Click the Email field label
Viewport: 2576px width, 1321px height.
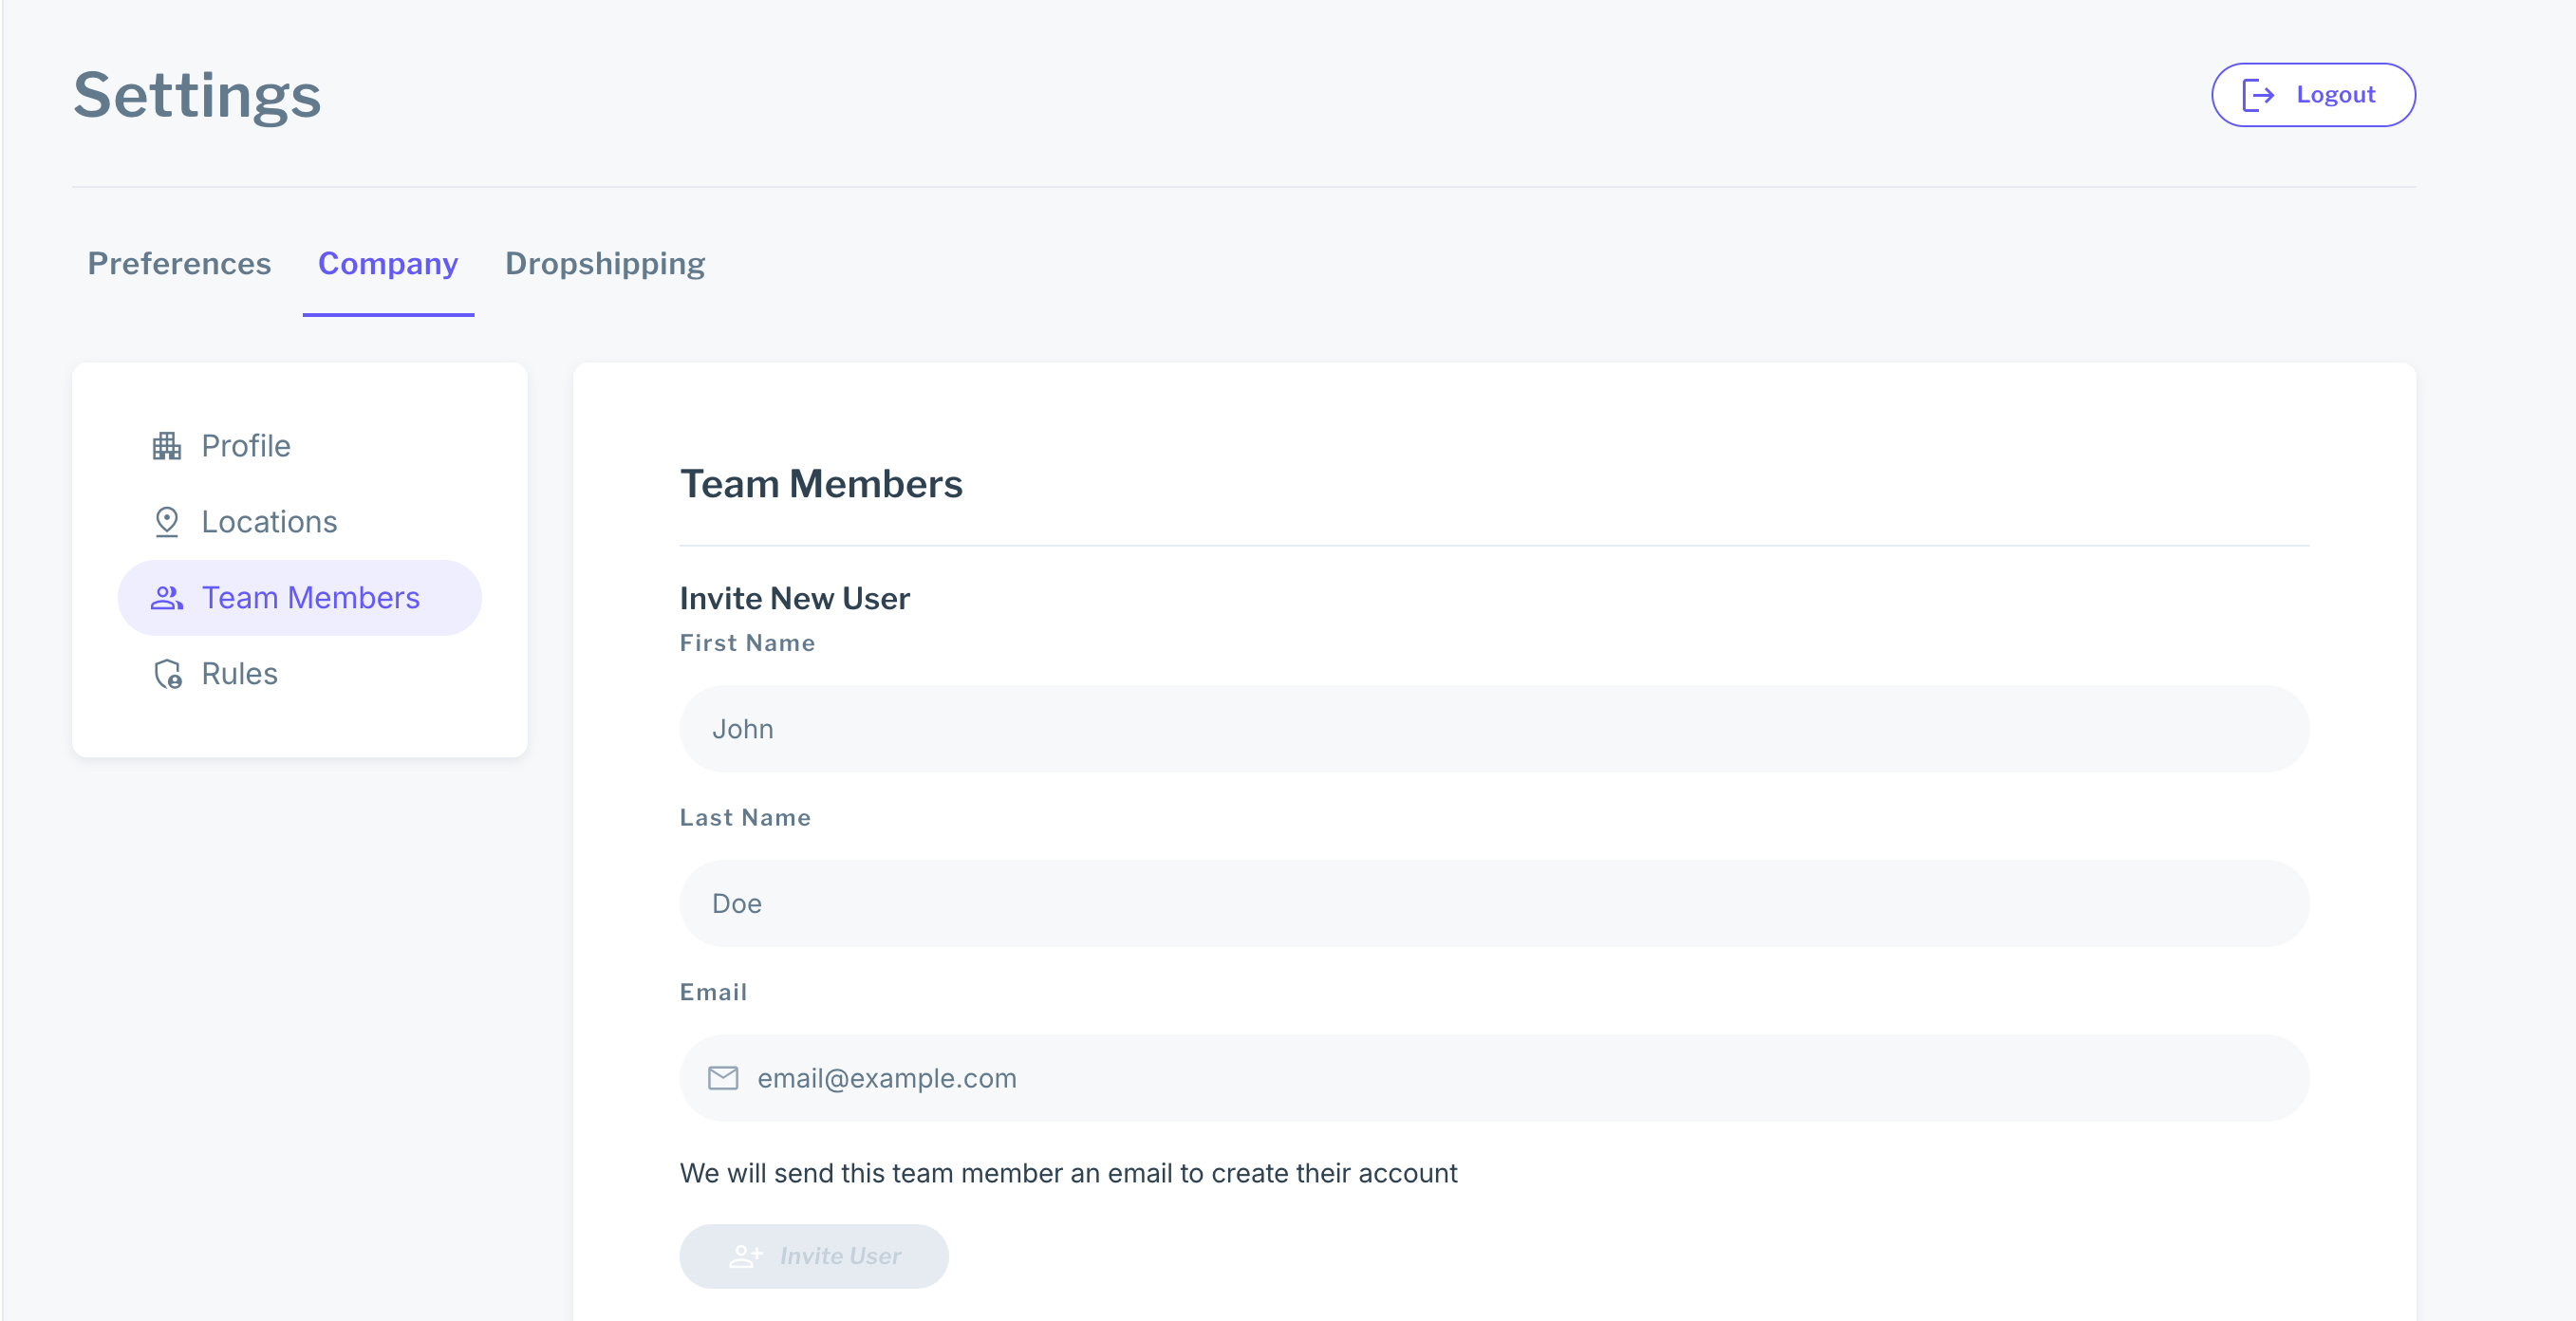[x=713, y=992]
